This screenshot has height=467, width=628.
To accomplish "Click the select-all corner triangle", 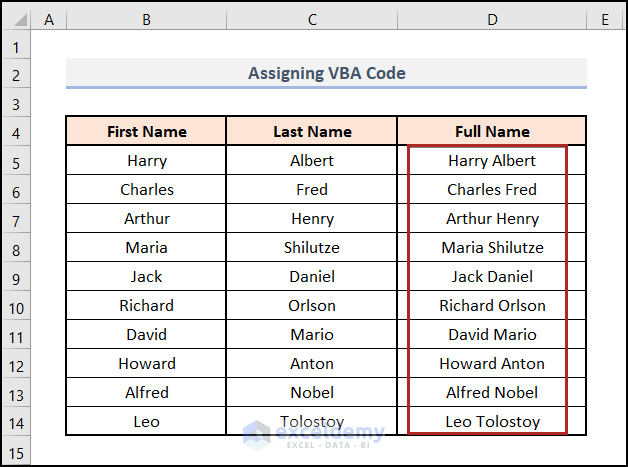I will [17, 18].
